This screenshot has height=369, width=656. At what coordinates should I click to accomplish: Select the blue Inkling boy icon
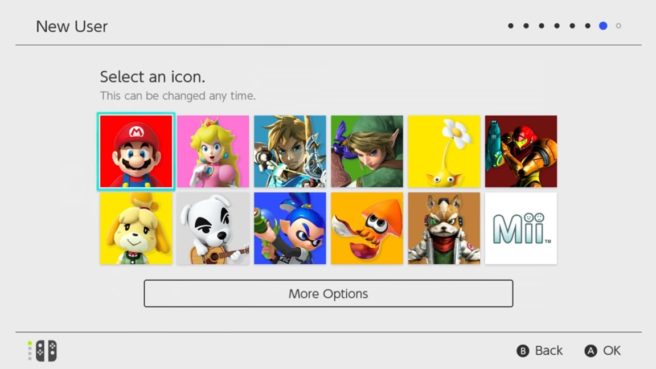[290, 228]
